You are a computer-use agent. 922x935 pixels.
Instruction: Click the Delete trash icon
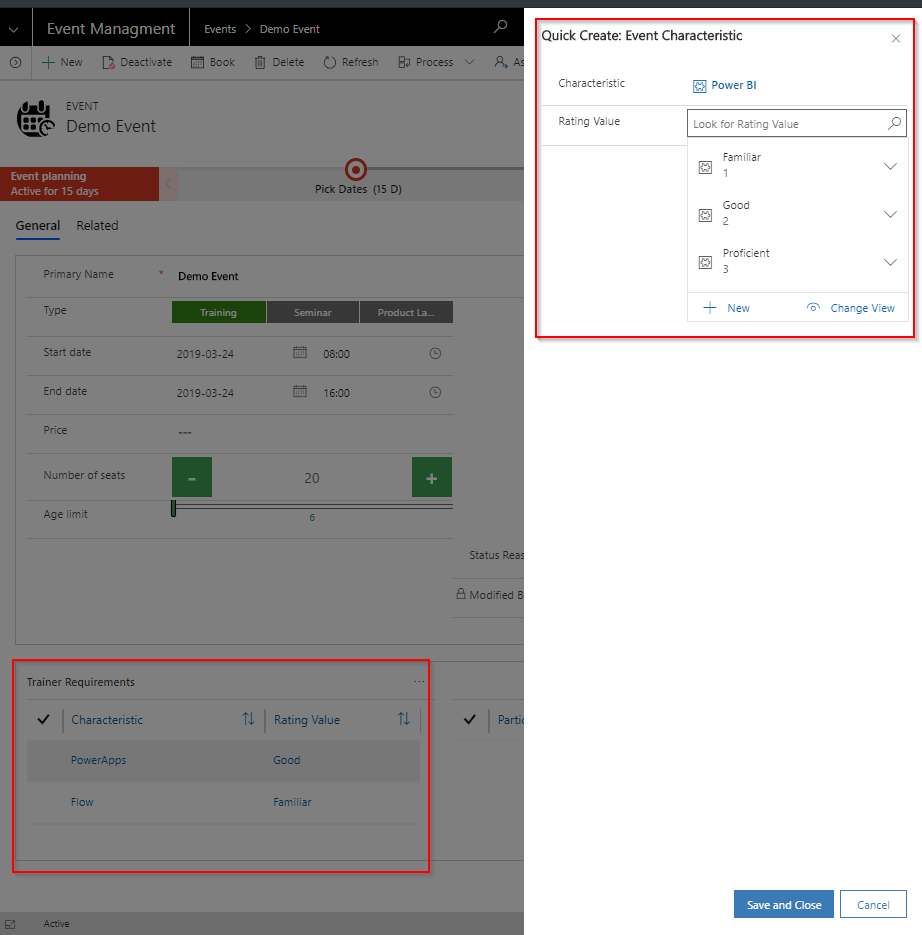(260, 62)
